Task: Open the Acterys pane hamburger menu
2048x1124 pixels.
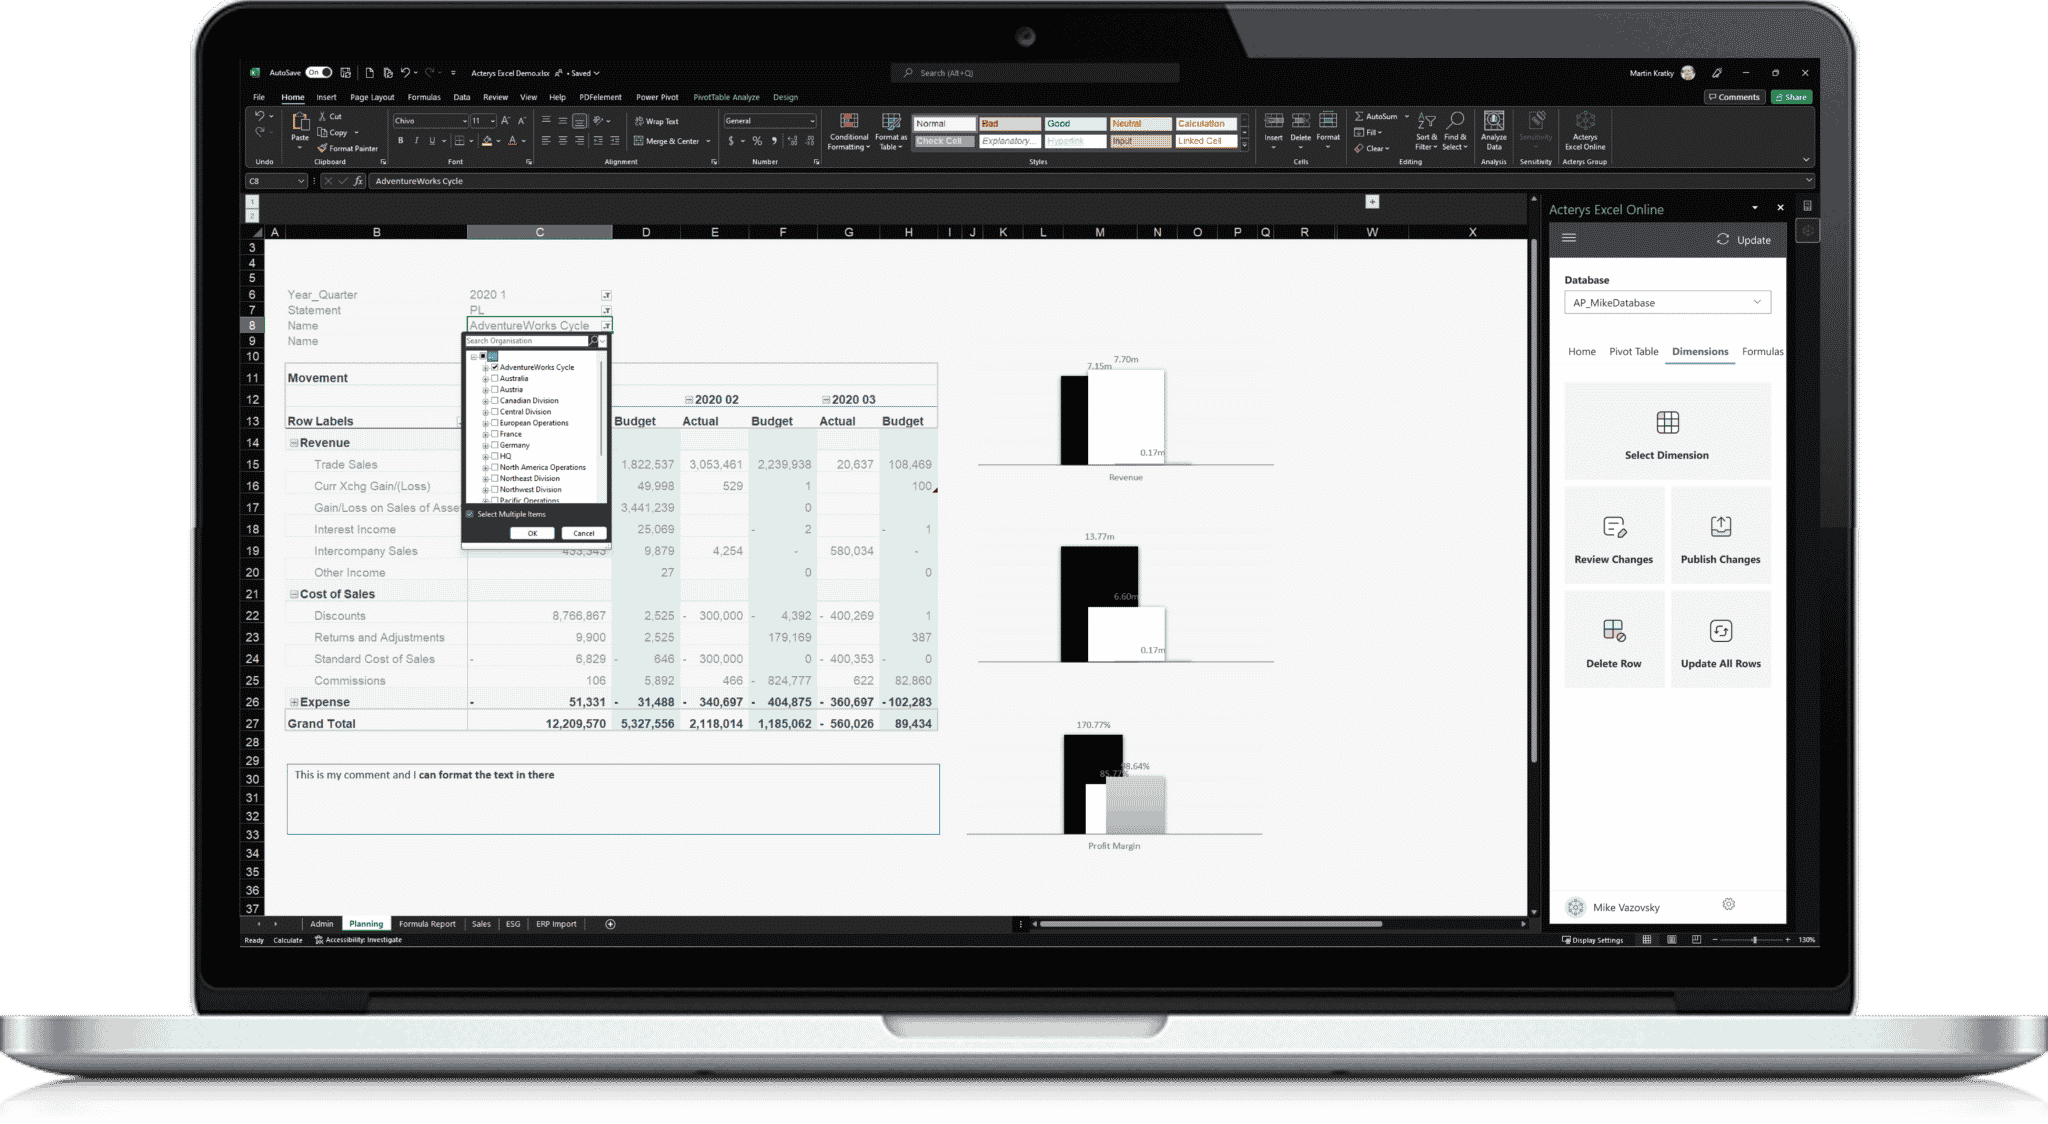Action: [x=1569, y=238]
